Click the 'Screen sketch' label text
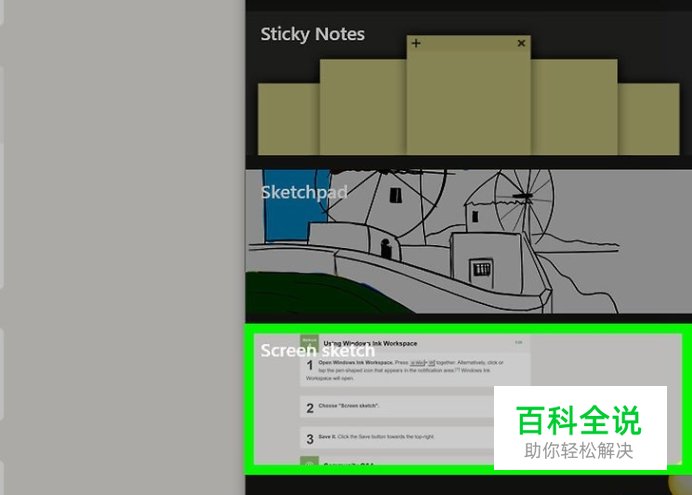The height and width of the screenshot is (495, 692). point(318,350)
